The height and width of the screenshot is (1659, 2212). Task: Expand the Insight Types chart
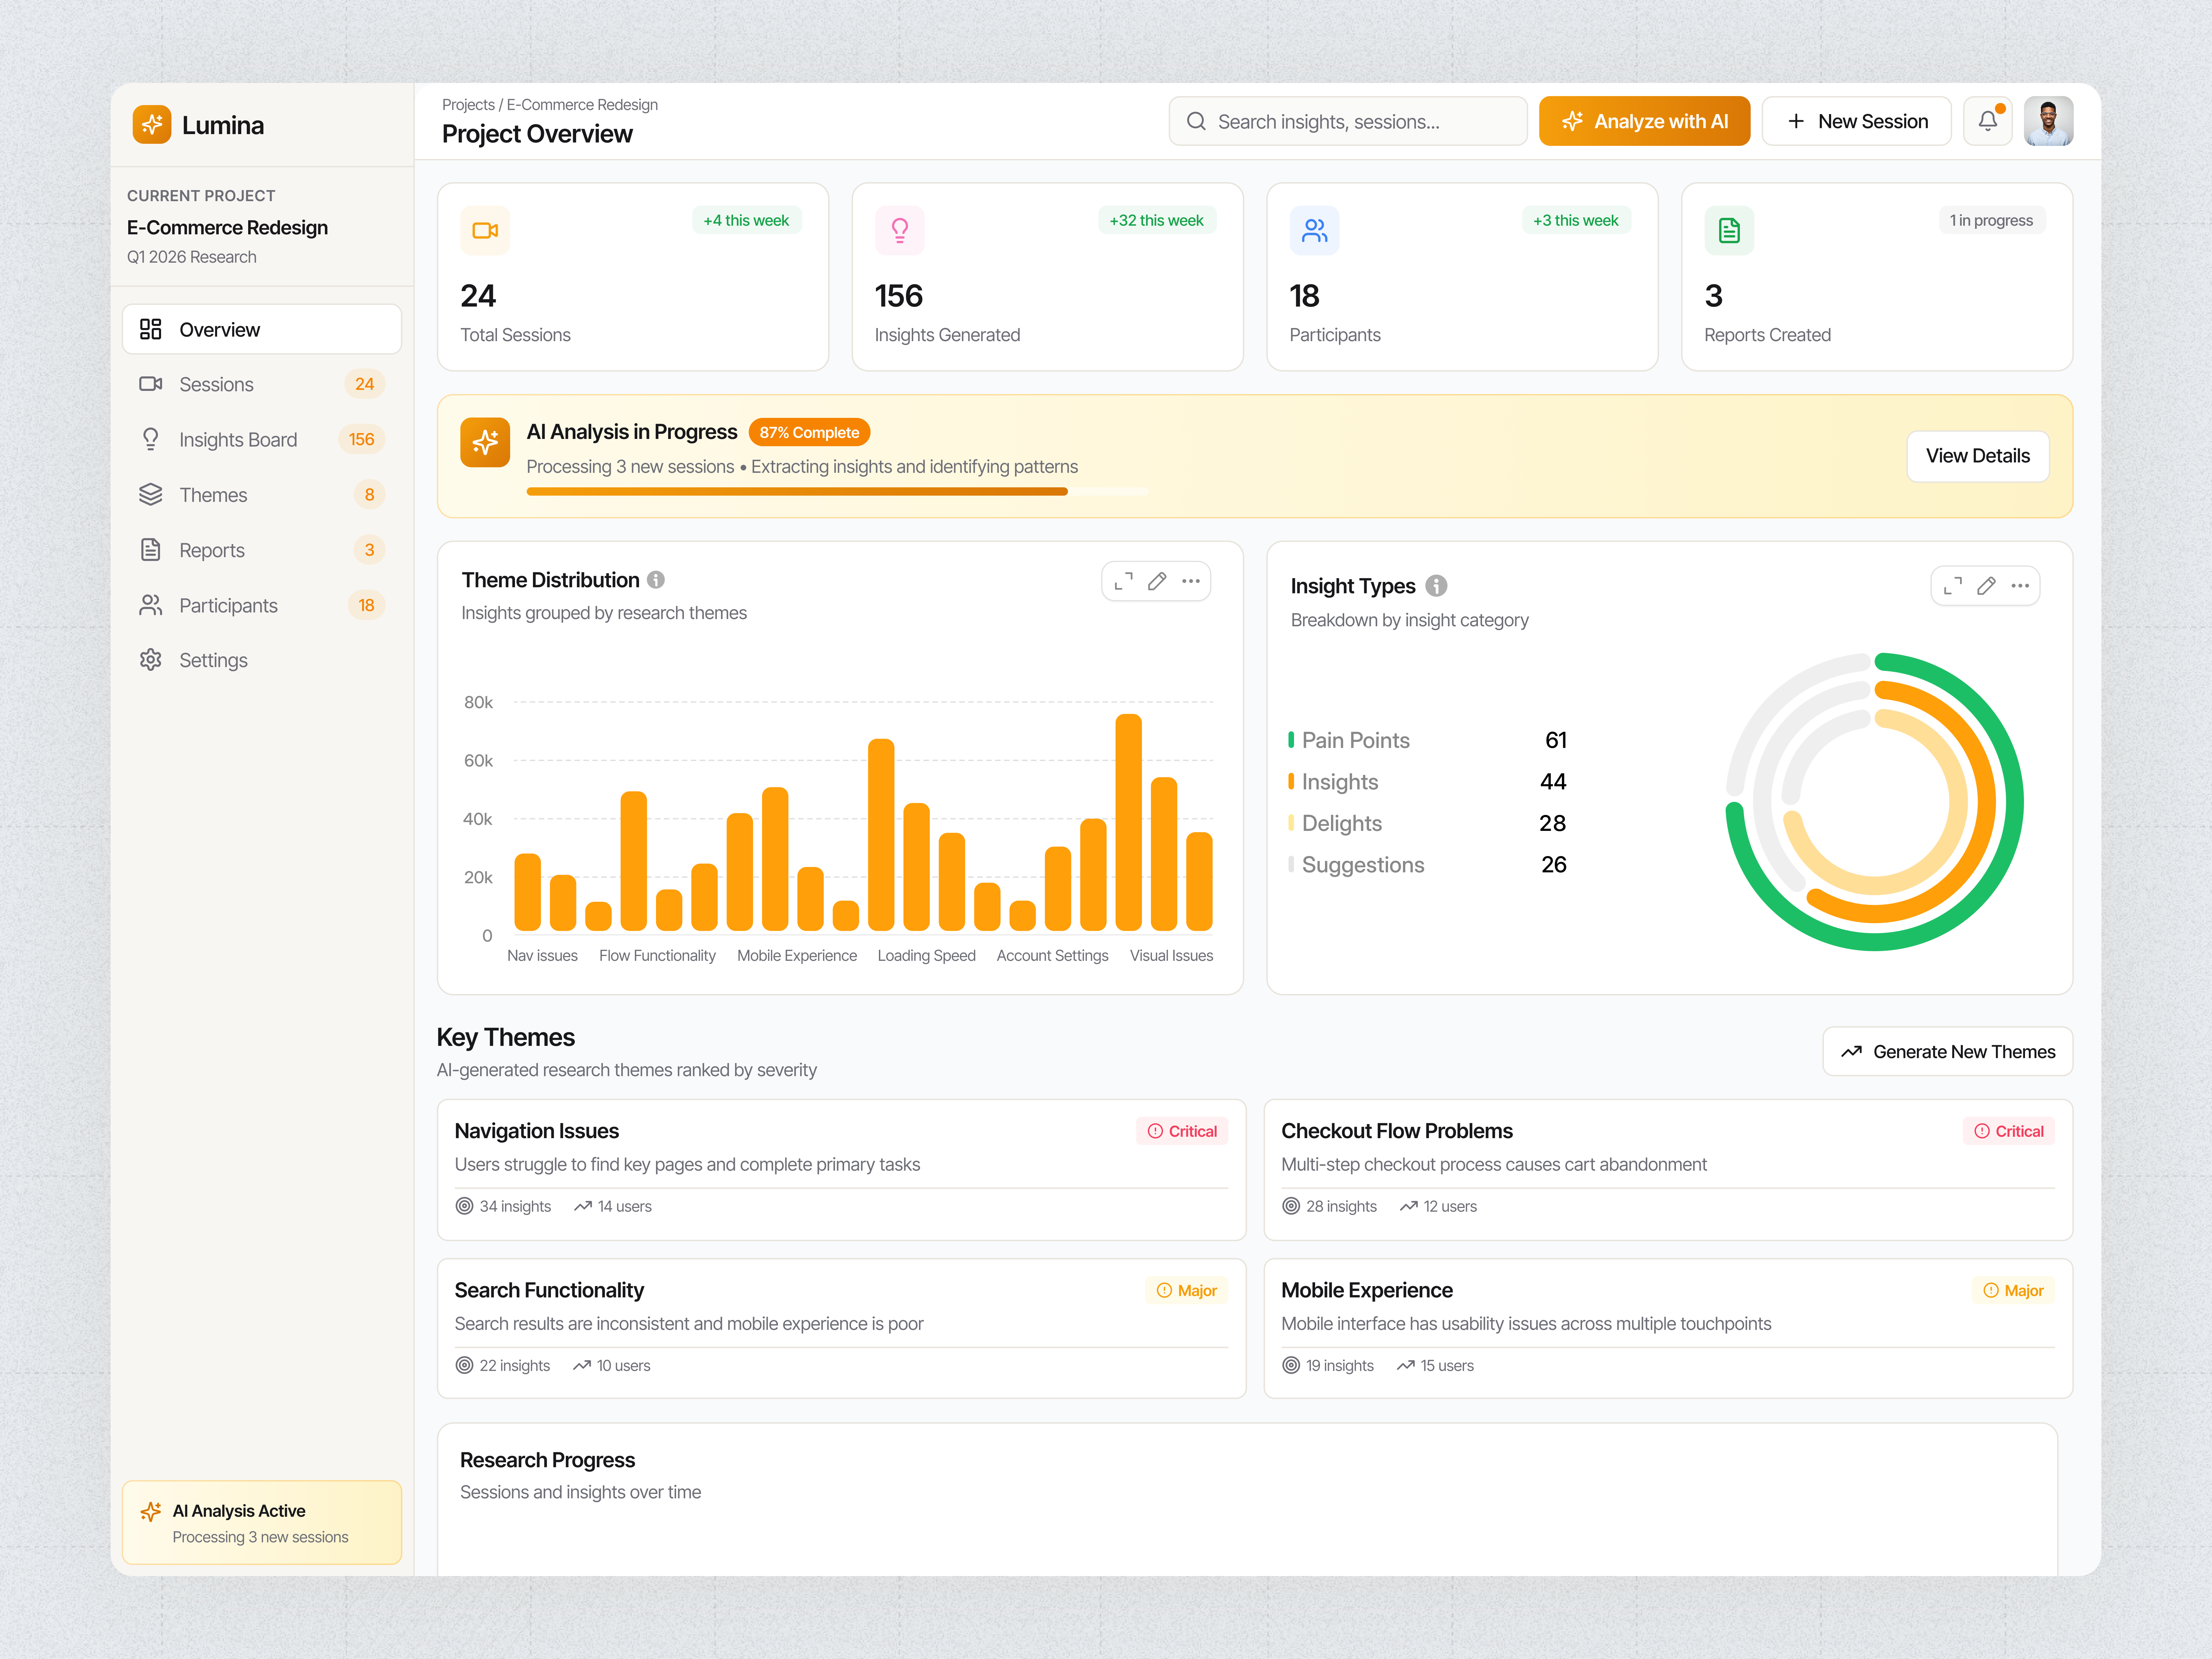[x=1953, y=586]
